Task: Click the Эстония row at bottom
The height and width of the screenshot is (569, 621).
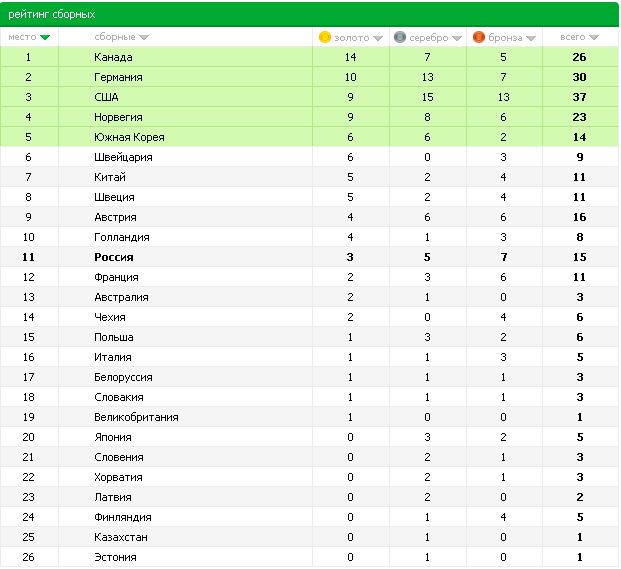Action: pyautogui.click(x=309, y=557)
